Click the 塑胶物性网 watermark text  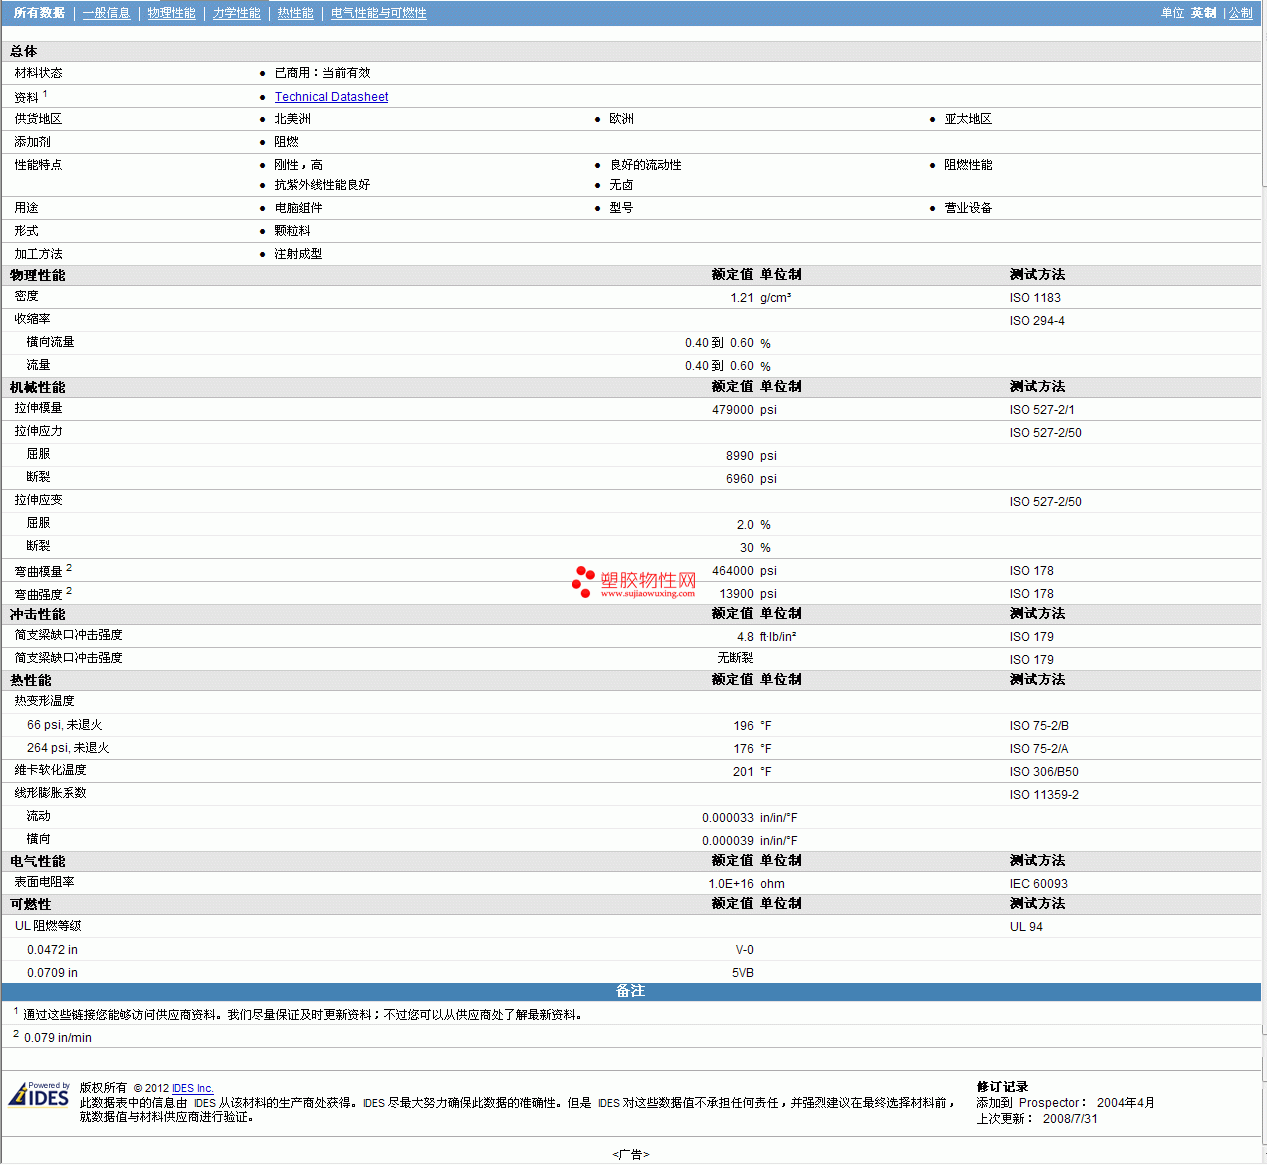(x=648, y=579)
